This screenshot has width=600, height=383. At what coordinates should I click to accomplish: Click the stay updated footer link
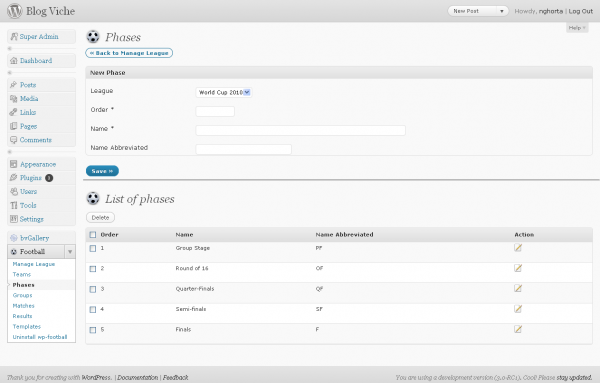[x=574, y=377]
